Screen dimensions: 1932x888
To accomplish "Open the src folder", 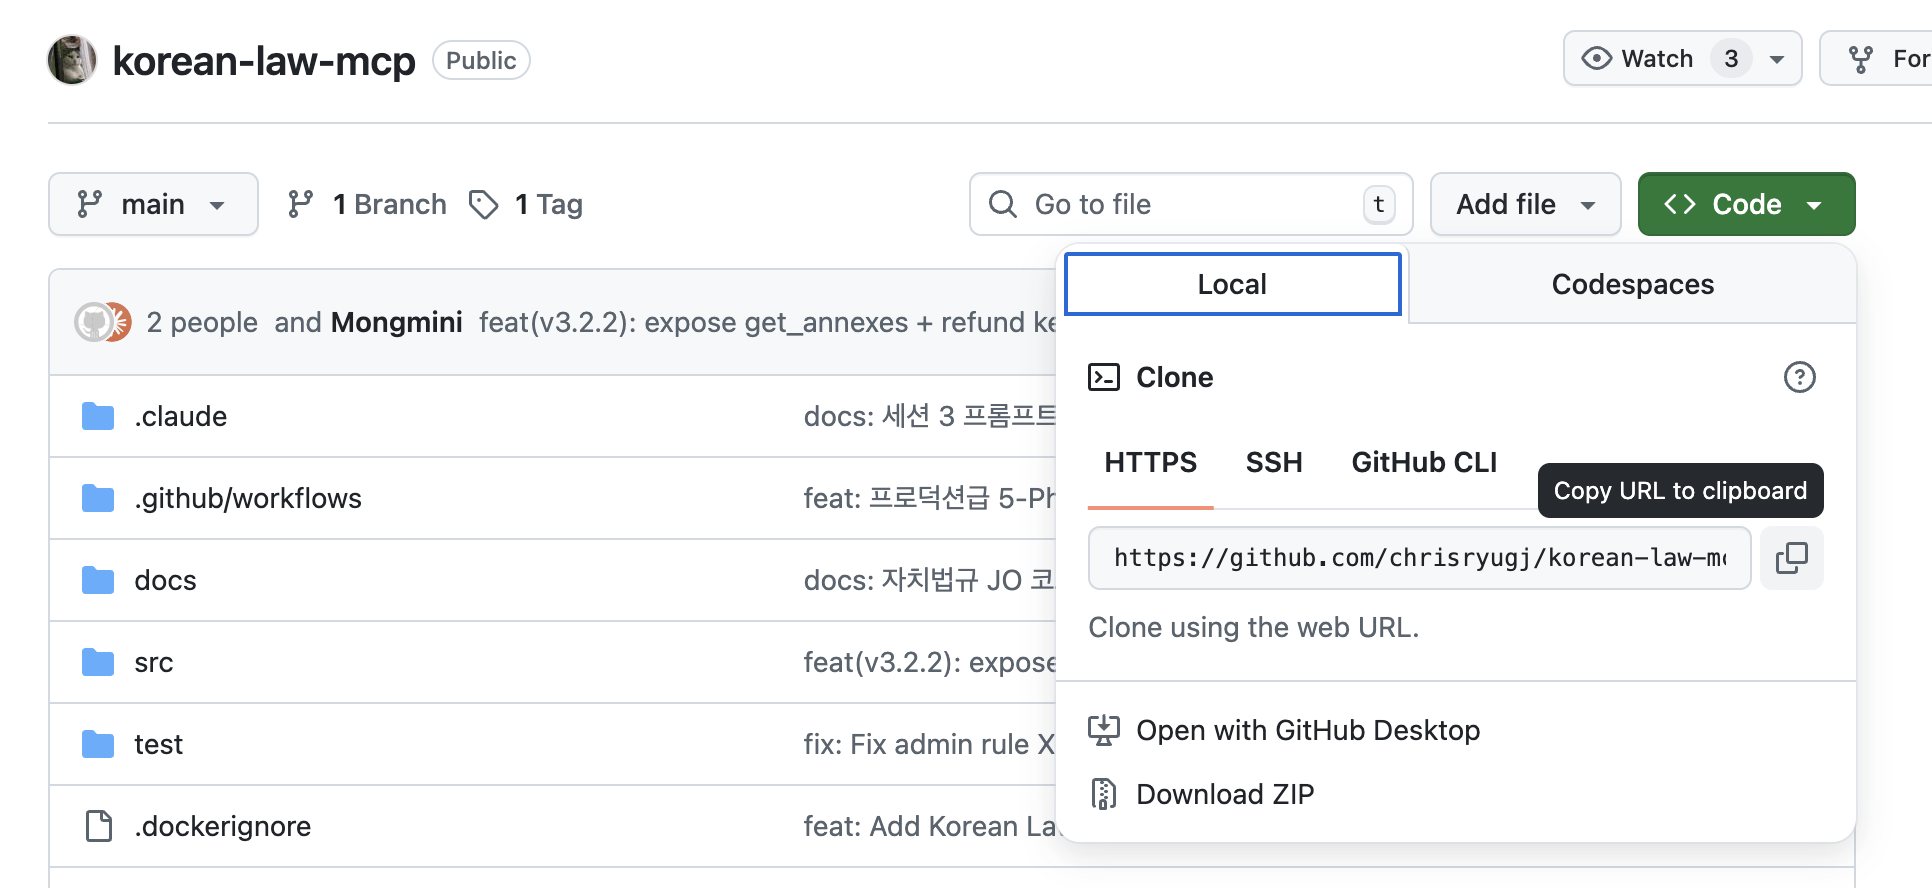I will (x=154, y=662).
